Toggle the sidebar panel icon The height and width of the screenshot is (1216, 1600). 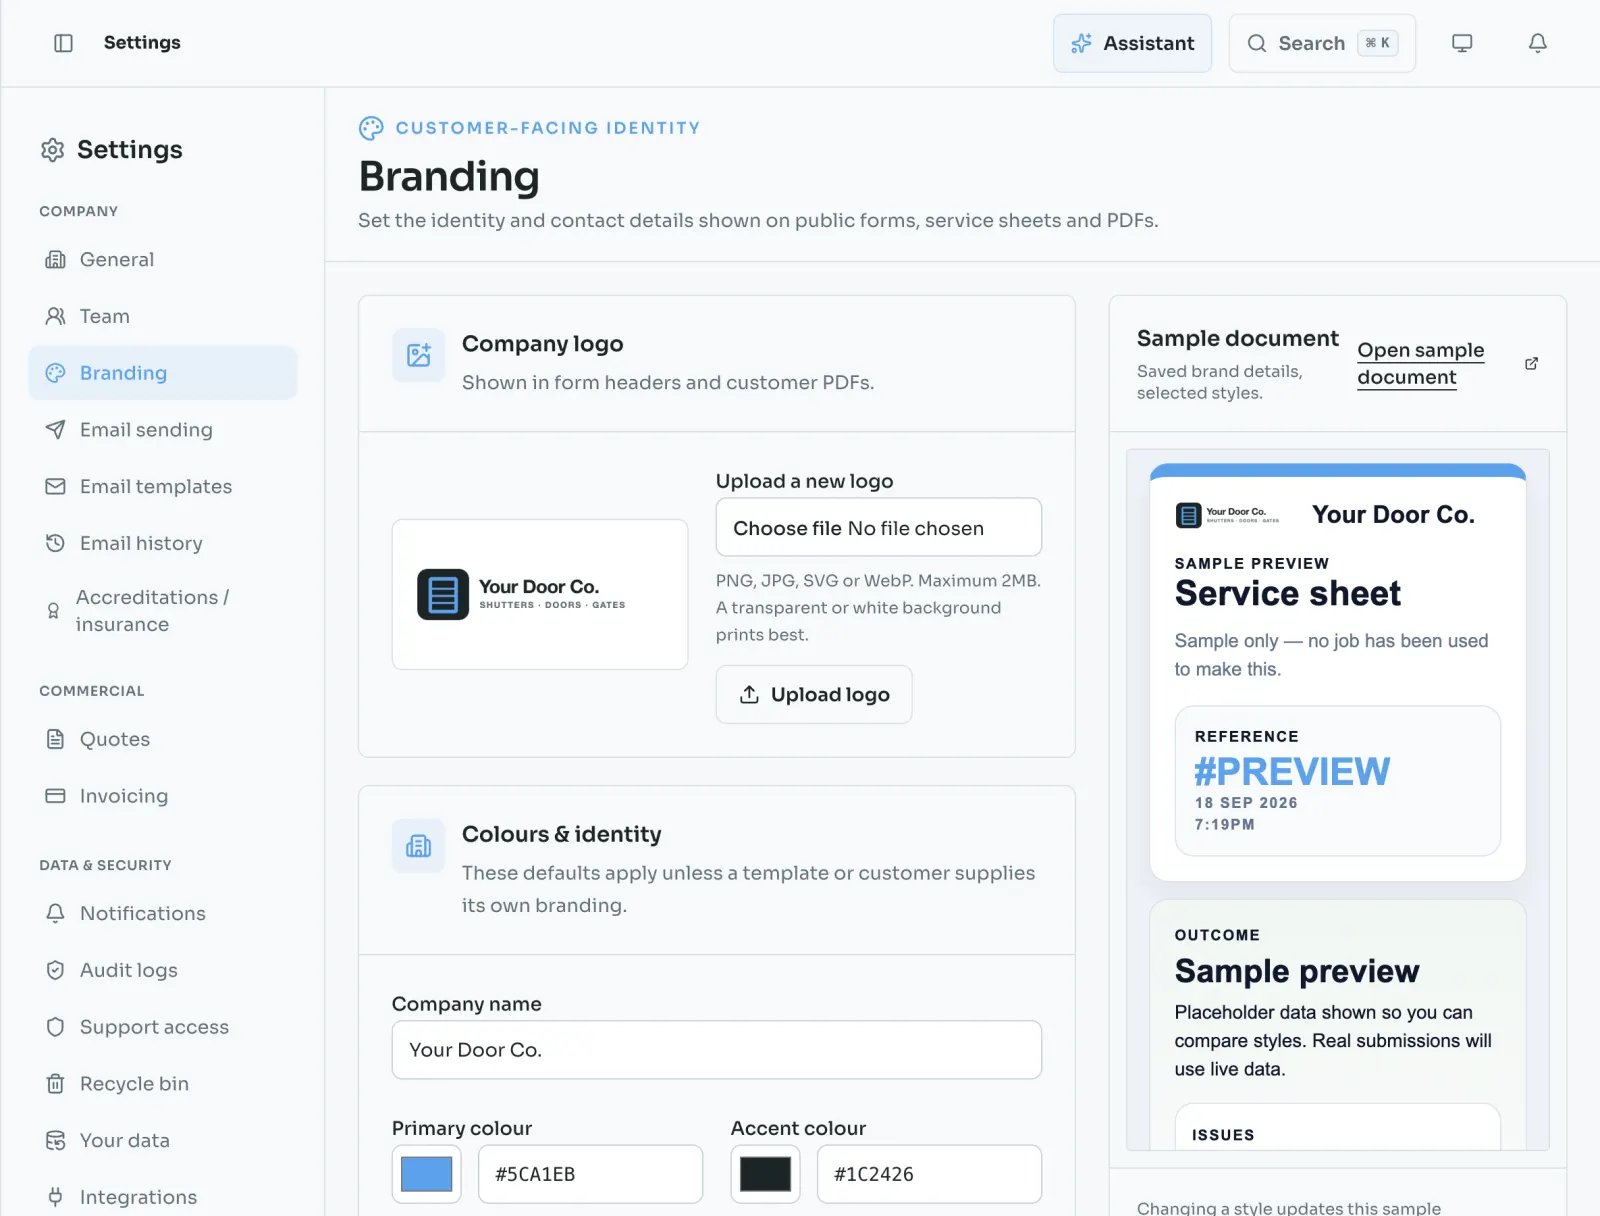pos(63,43)
